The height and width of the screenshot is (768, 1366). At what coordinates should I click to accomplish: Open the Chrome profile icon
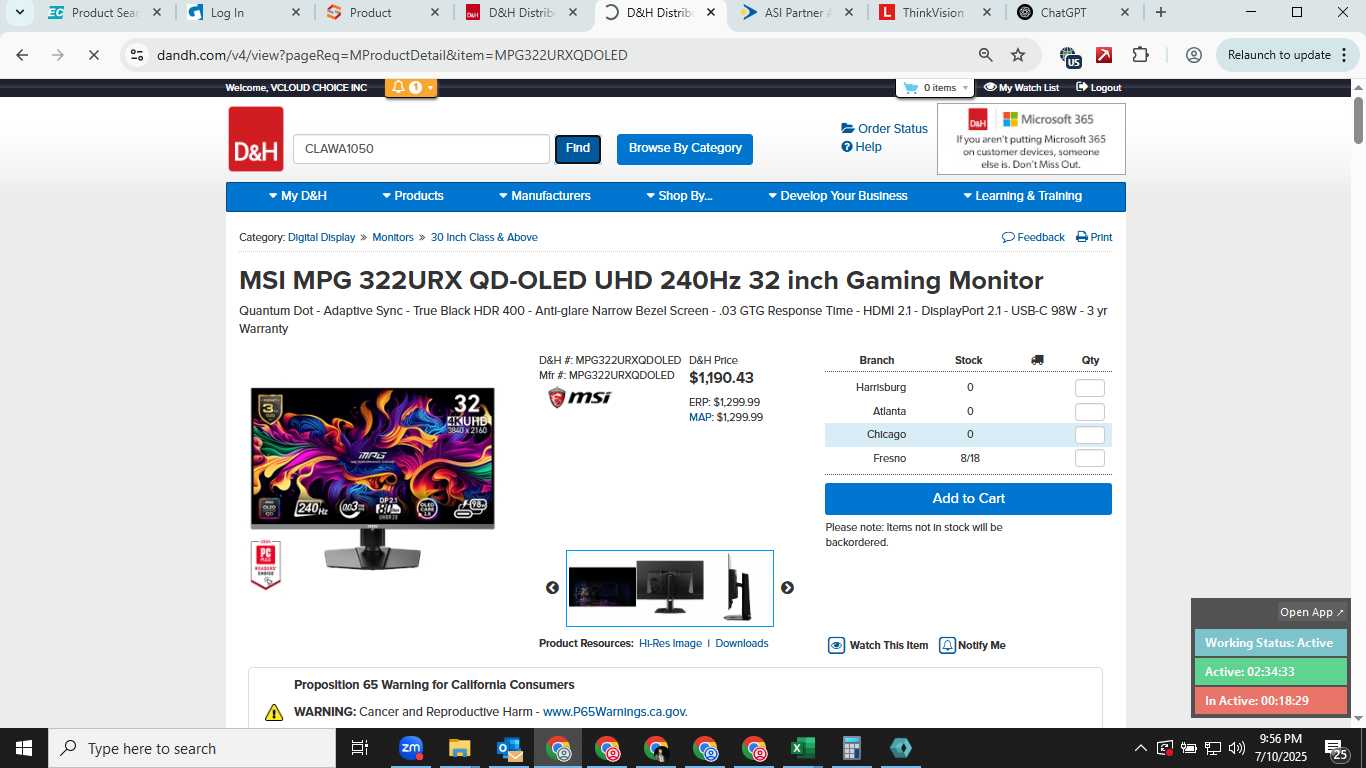point(1193,55)
